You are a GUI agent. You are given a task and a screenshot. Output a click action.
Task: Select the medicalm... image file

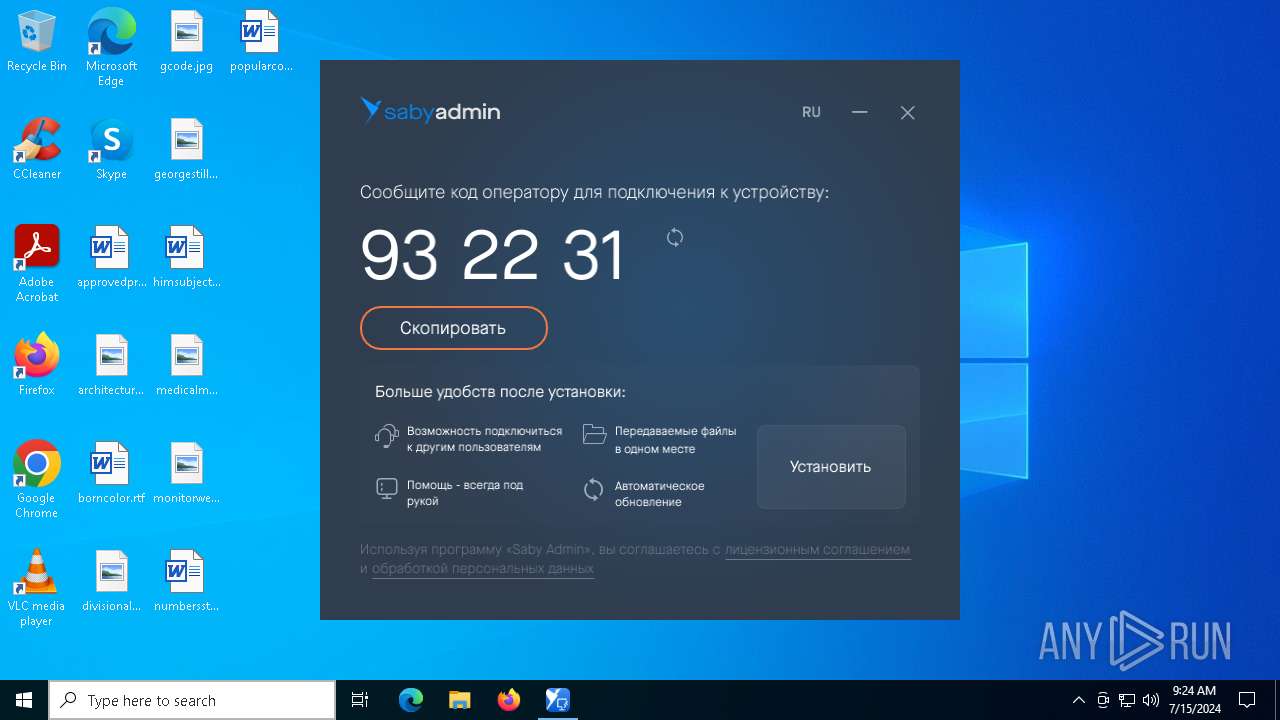187,365
